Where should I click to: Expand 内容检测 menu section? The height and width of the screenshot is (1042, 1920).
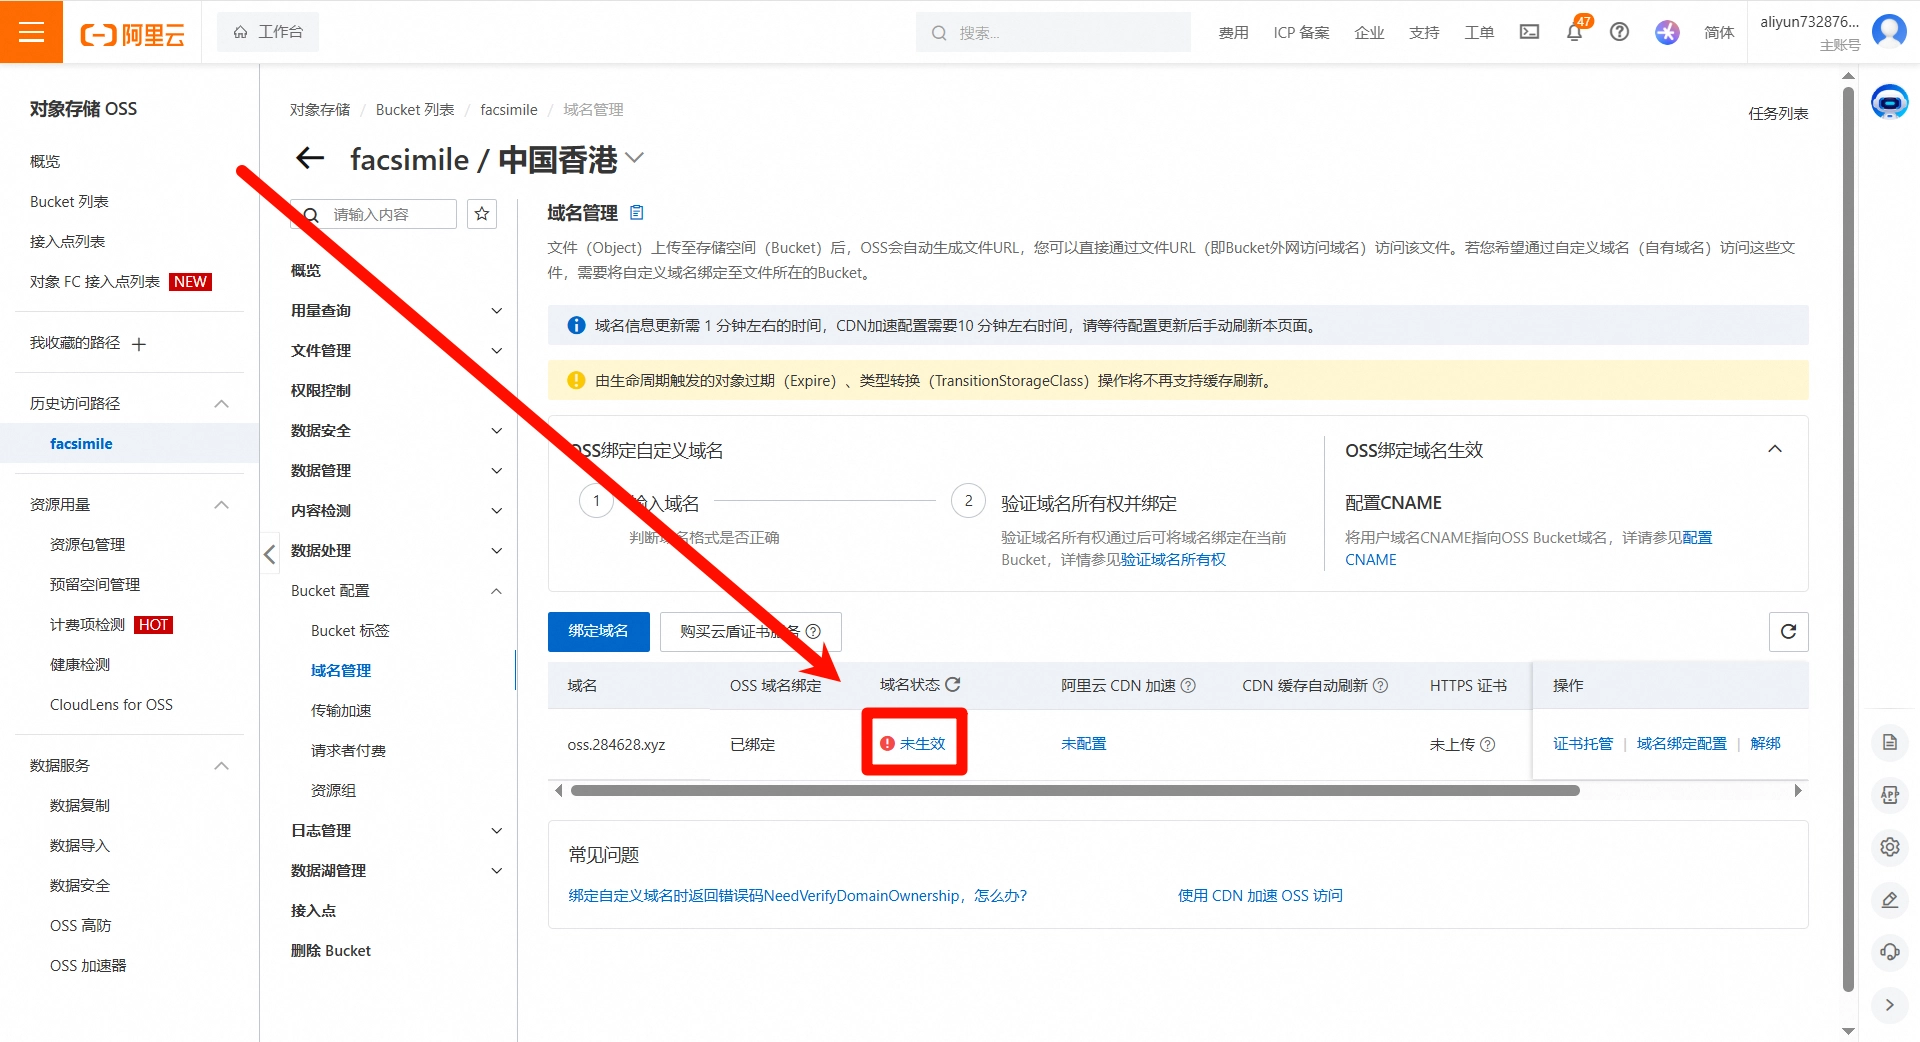[496, 511]
